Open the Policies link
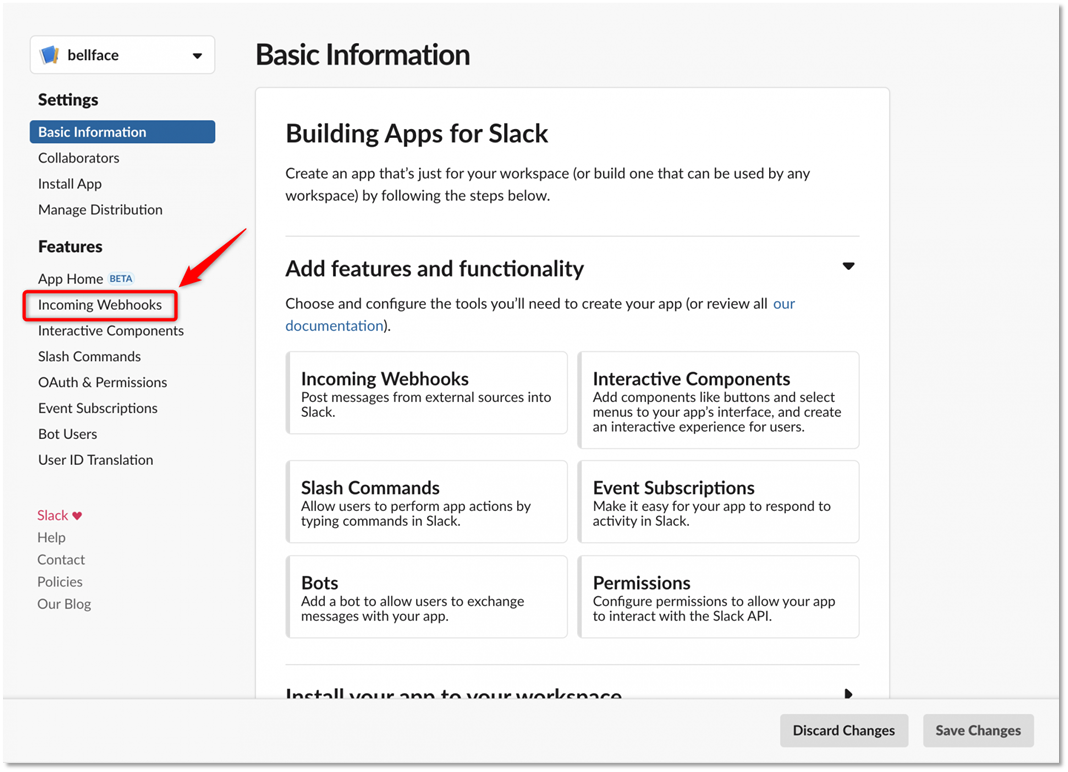Image resolution: width=1068 pixels, height=772 pixels. [59, 583]
